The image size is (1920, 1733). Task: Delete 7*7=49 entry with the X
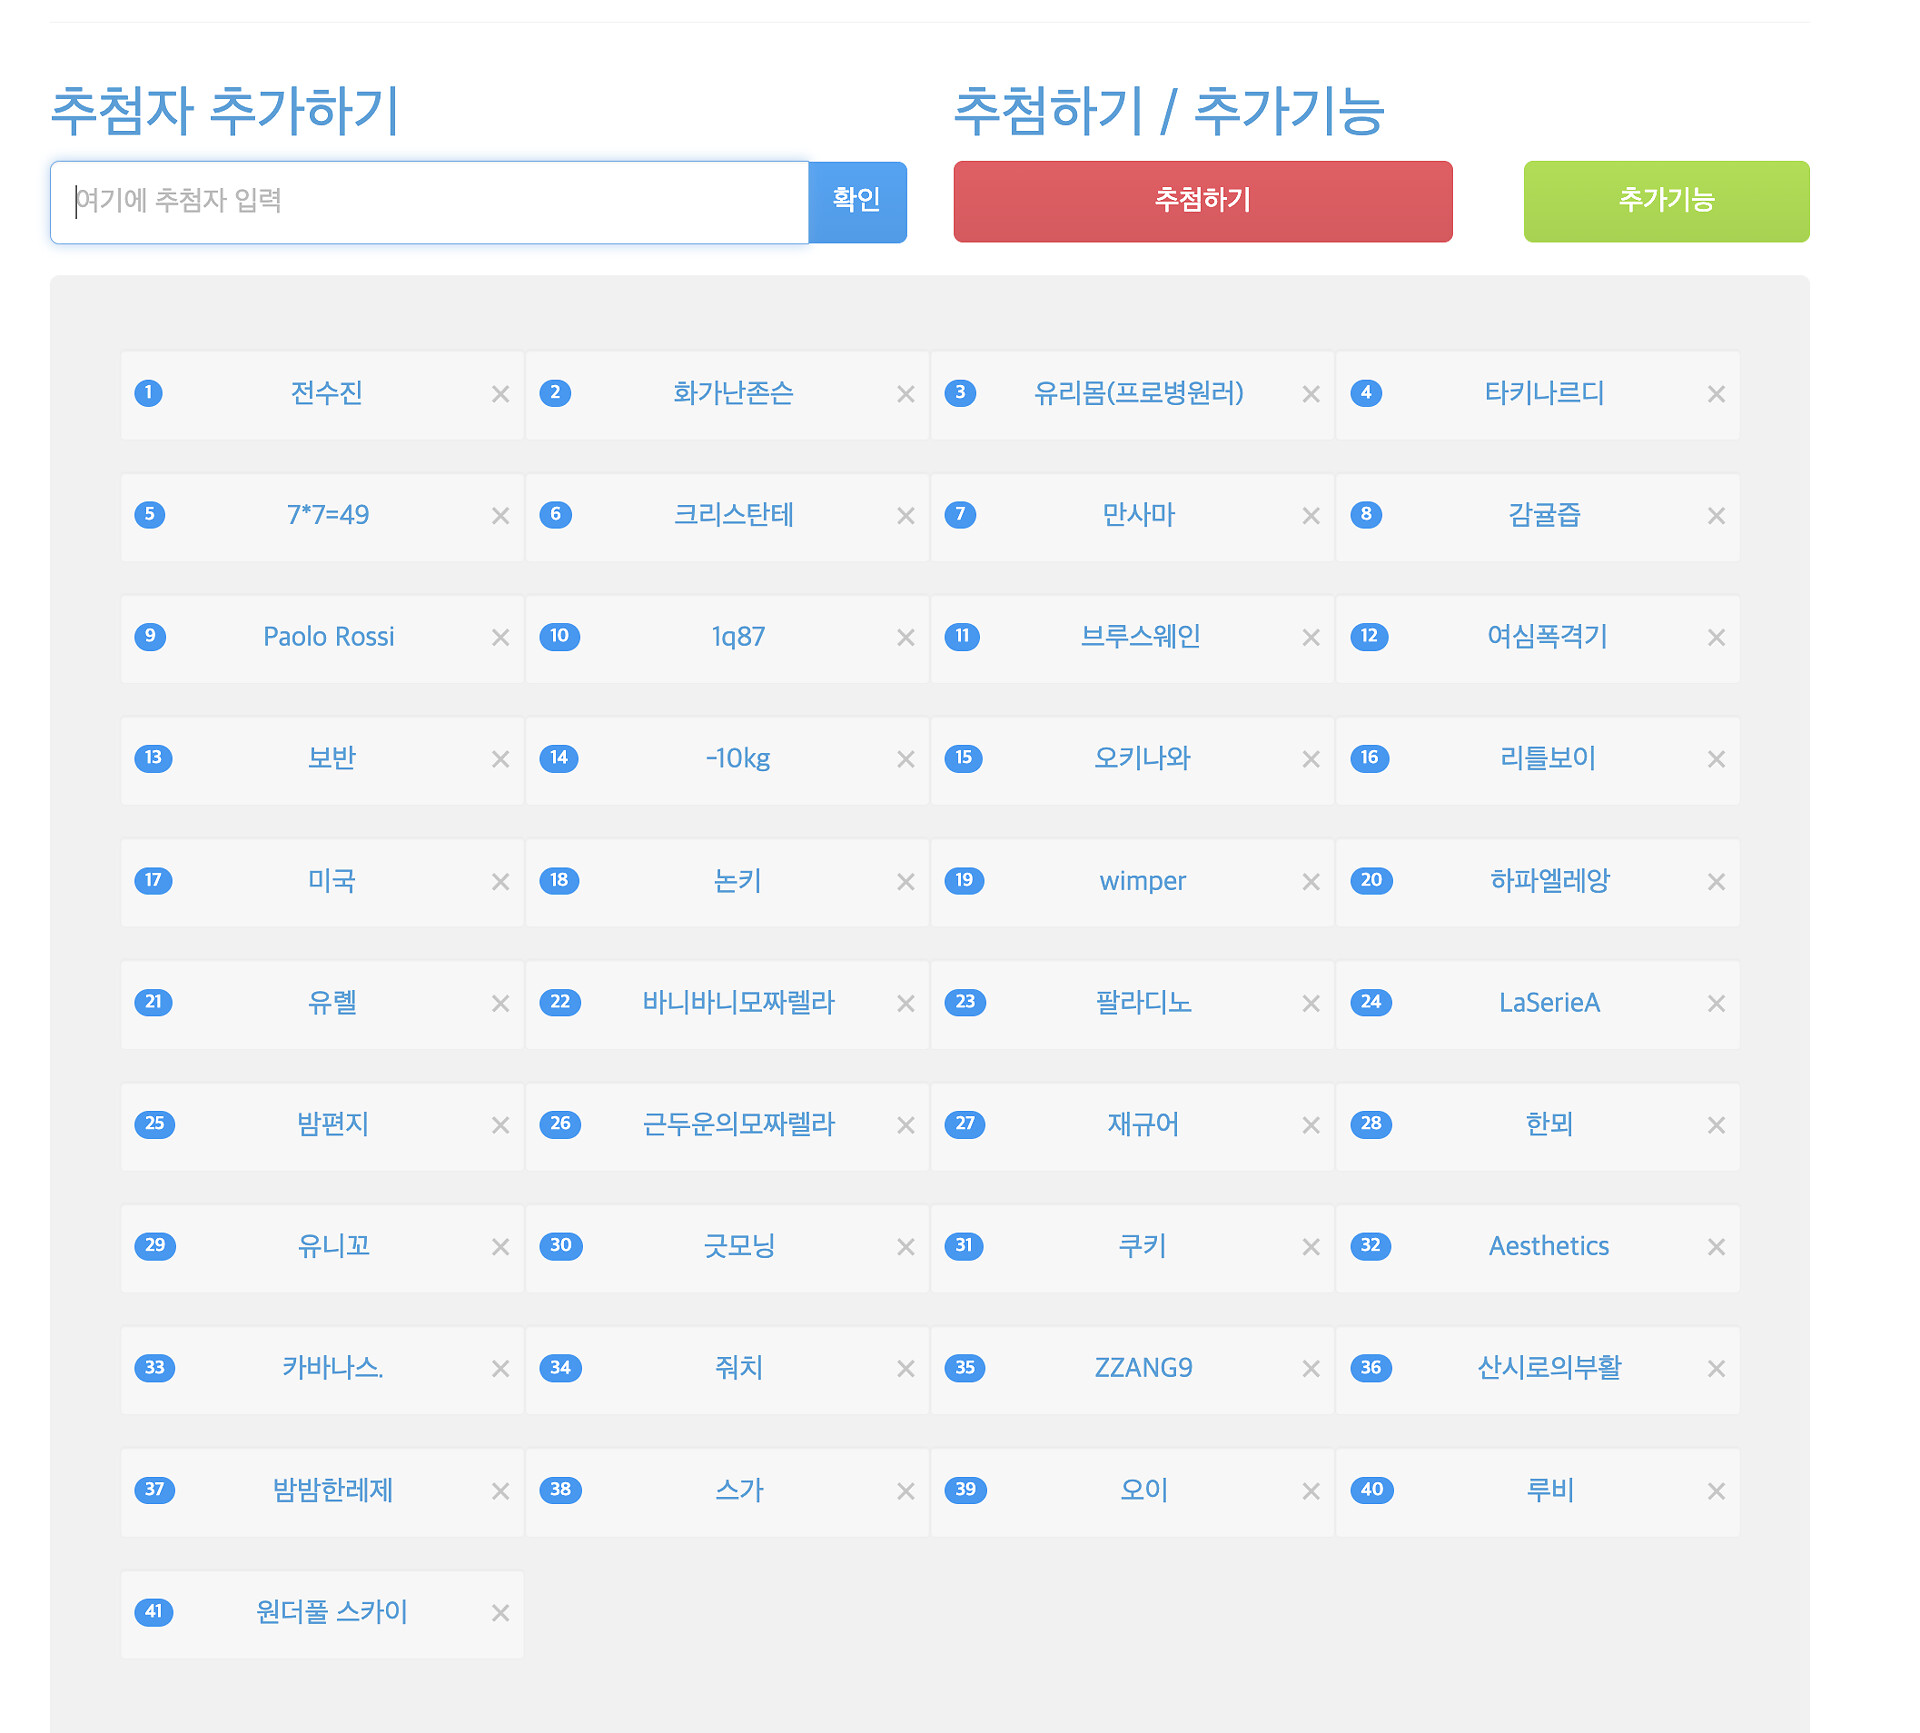(x=500, y=516)
